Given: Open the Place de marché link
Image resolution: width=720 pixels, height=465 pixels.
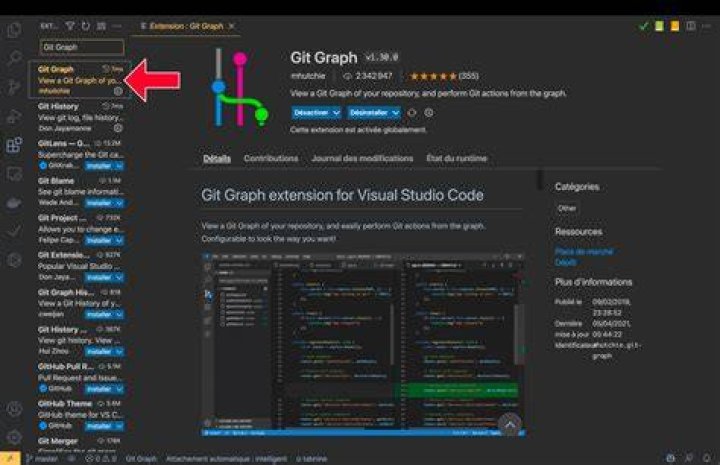Looking at the screenshot, I should (584, 252).
